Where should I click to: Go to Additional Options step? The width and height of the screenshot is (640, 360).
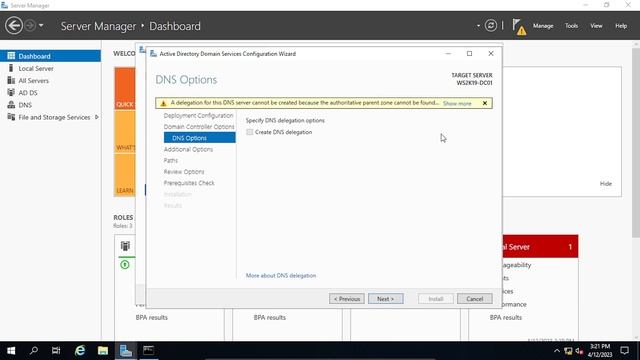pyautogui.click(x=188, y=149)
